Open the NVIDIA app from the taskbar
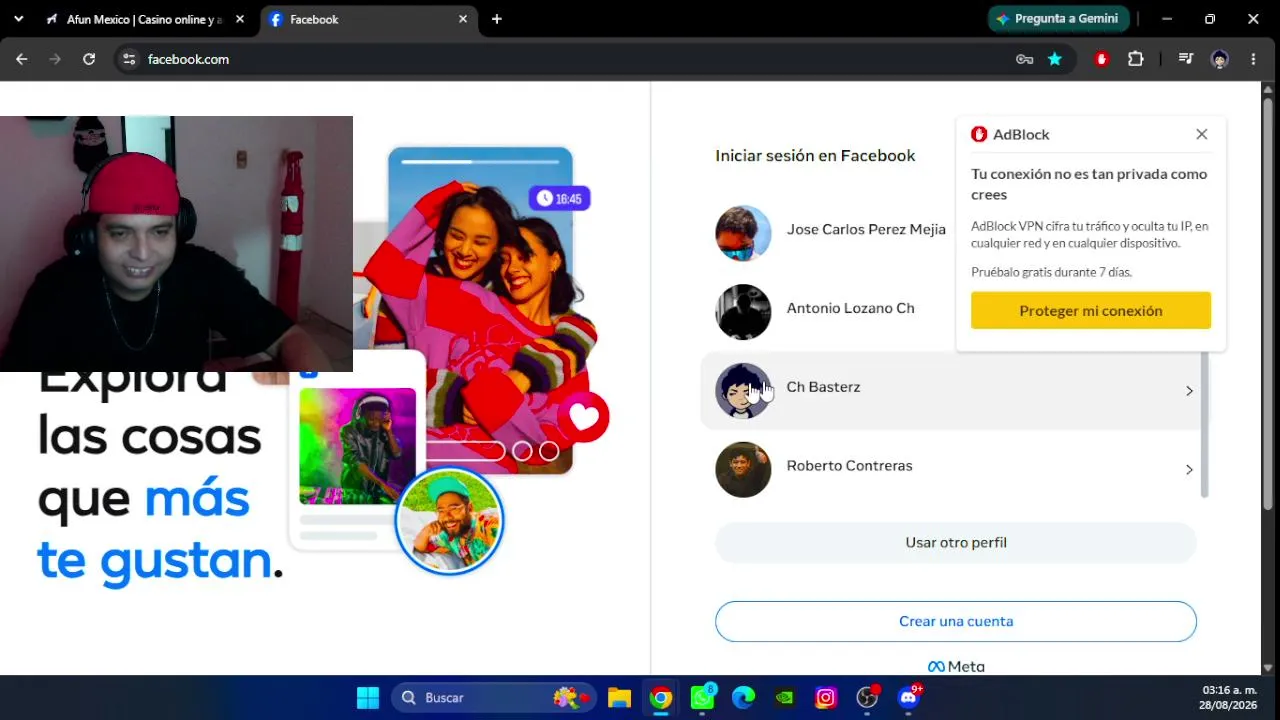1280x720 pixels. pyautogui.click(x=785, y=698)
